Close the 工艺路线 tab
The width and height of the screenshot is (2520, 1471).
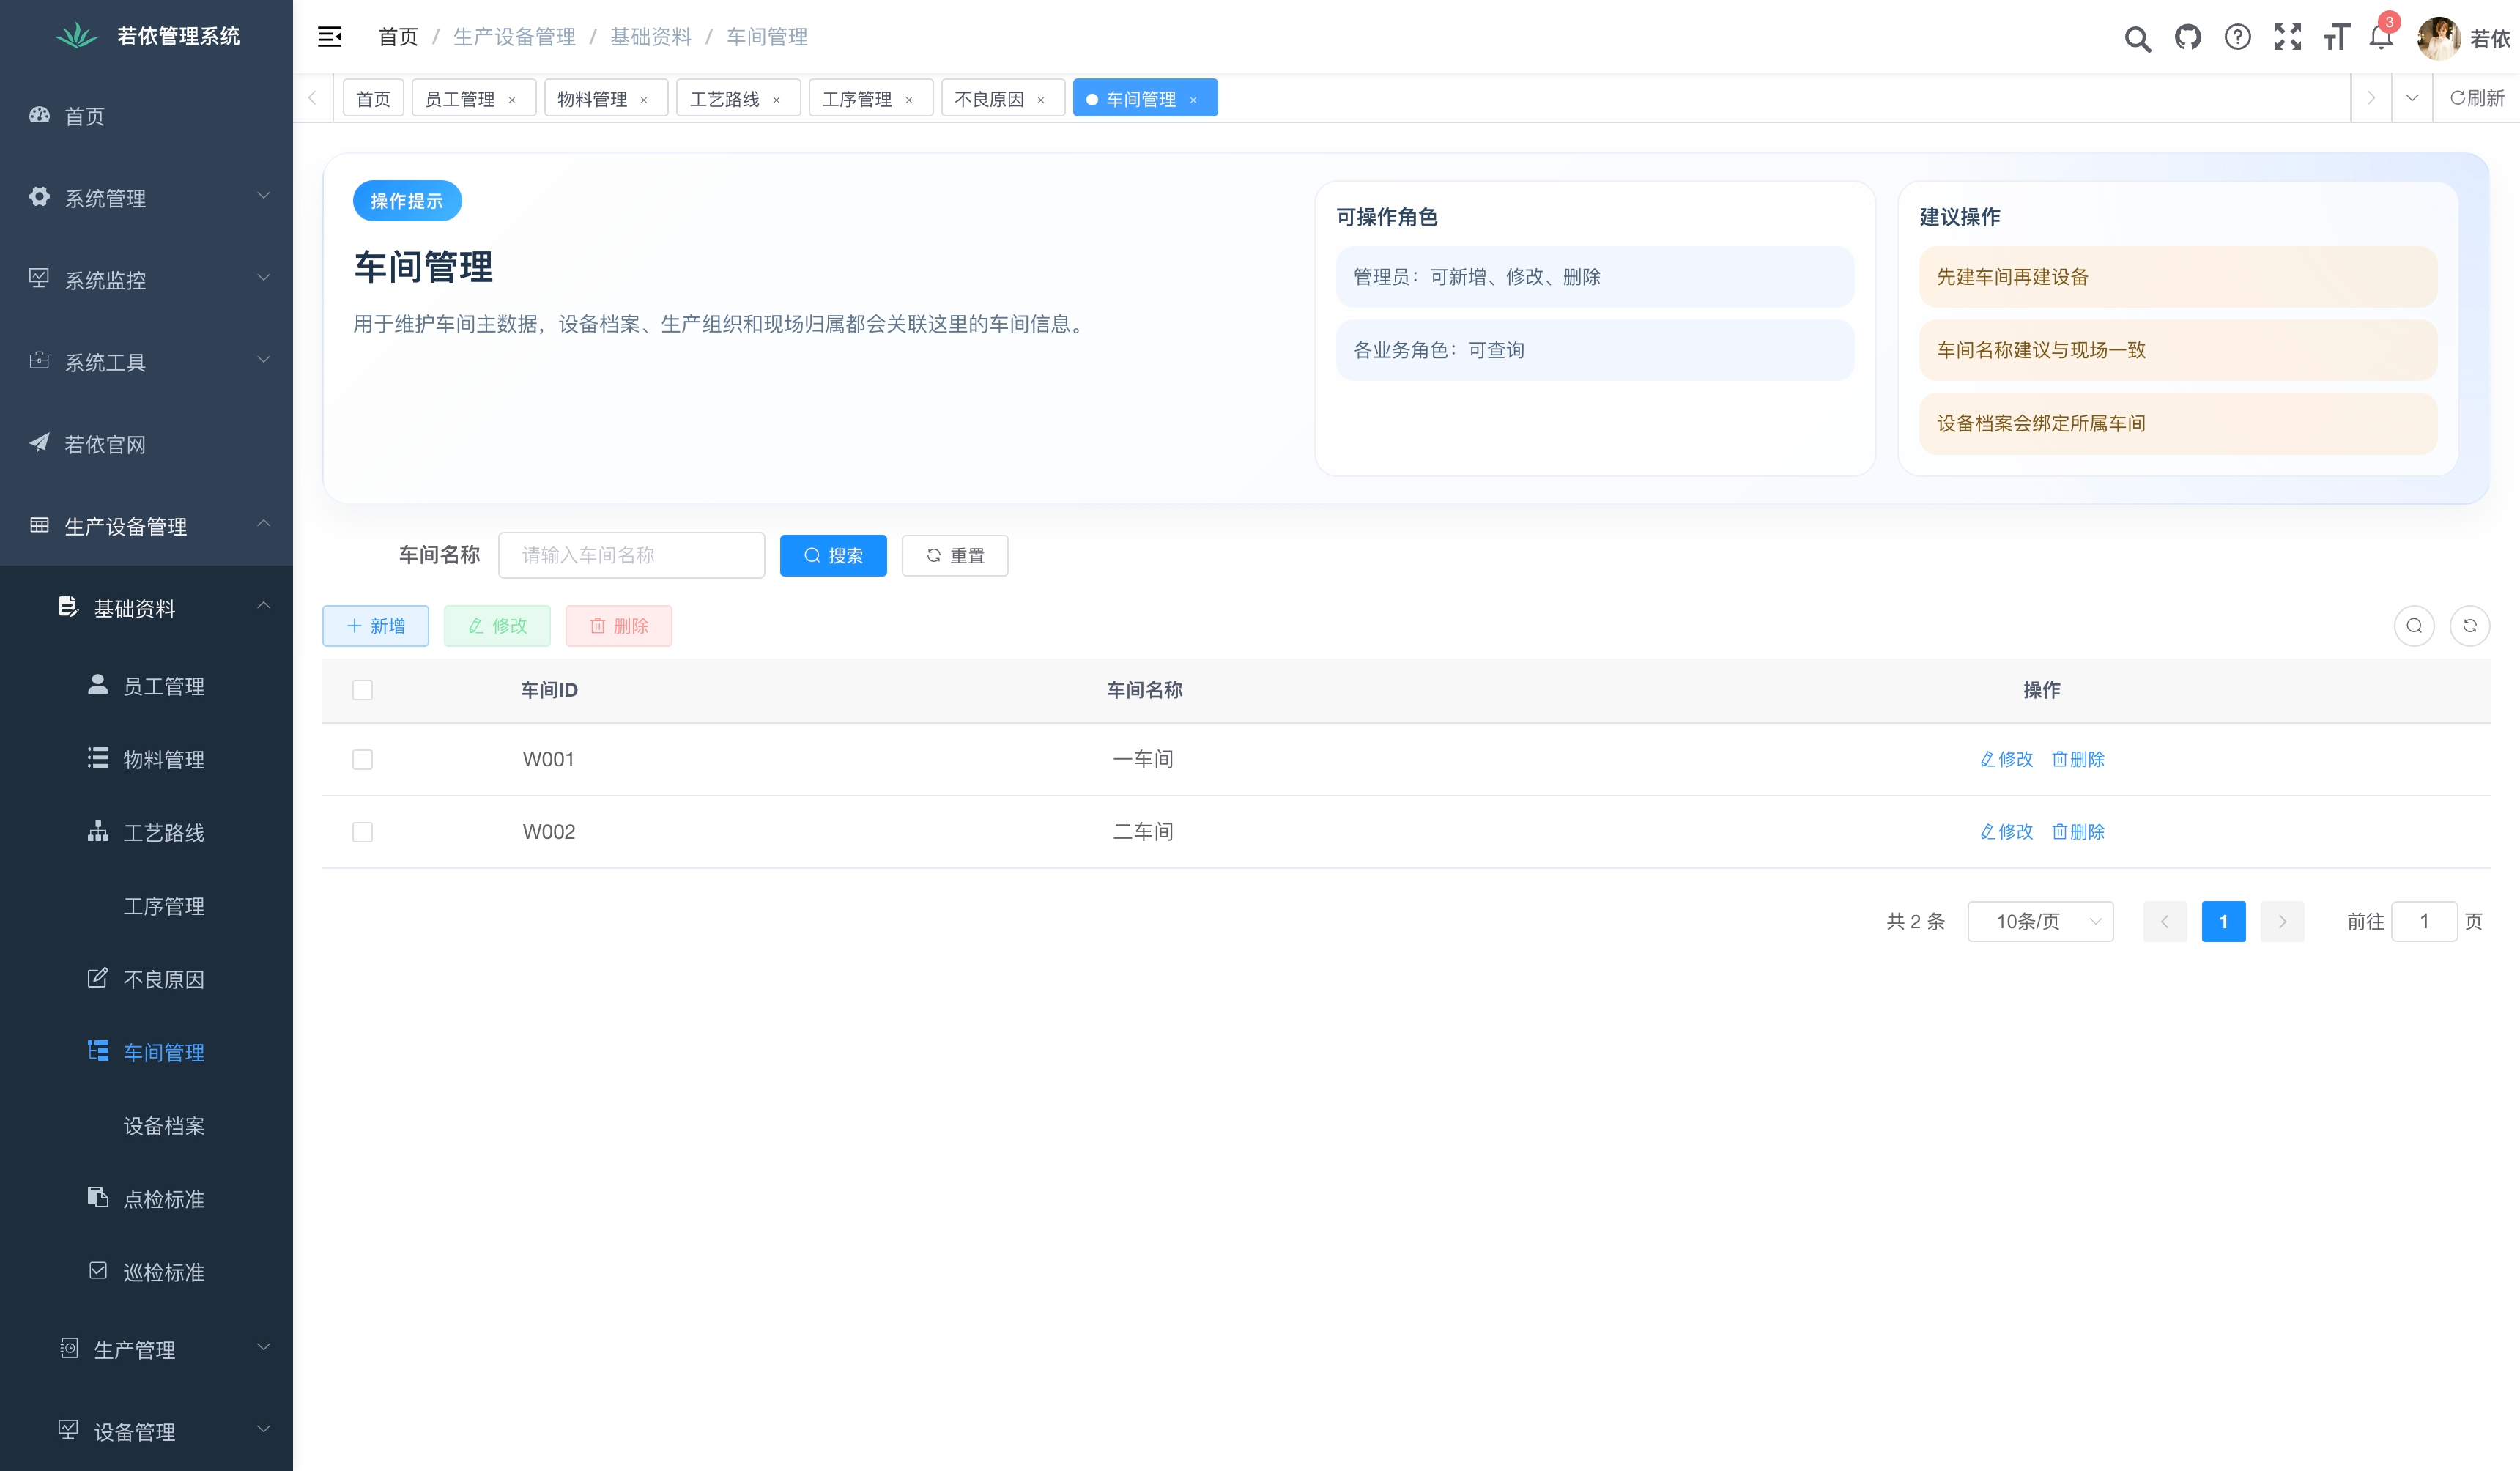[776, 100]
